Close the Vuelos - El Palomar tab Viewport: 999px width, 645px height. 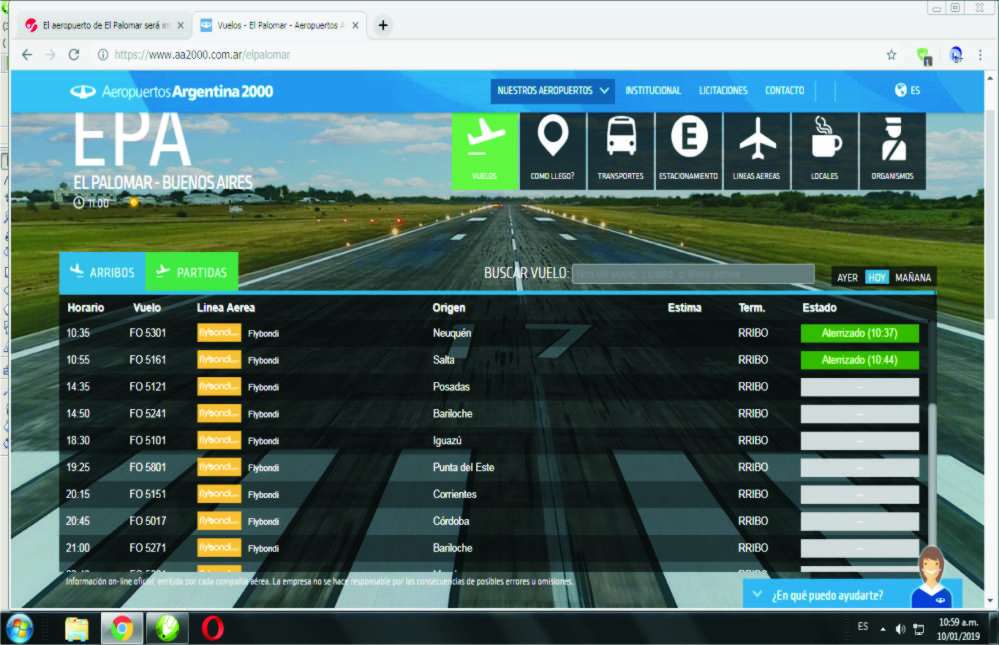coord(355,25)
